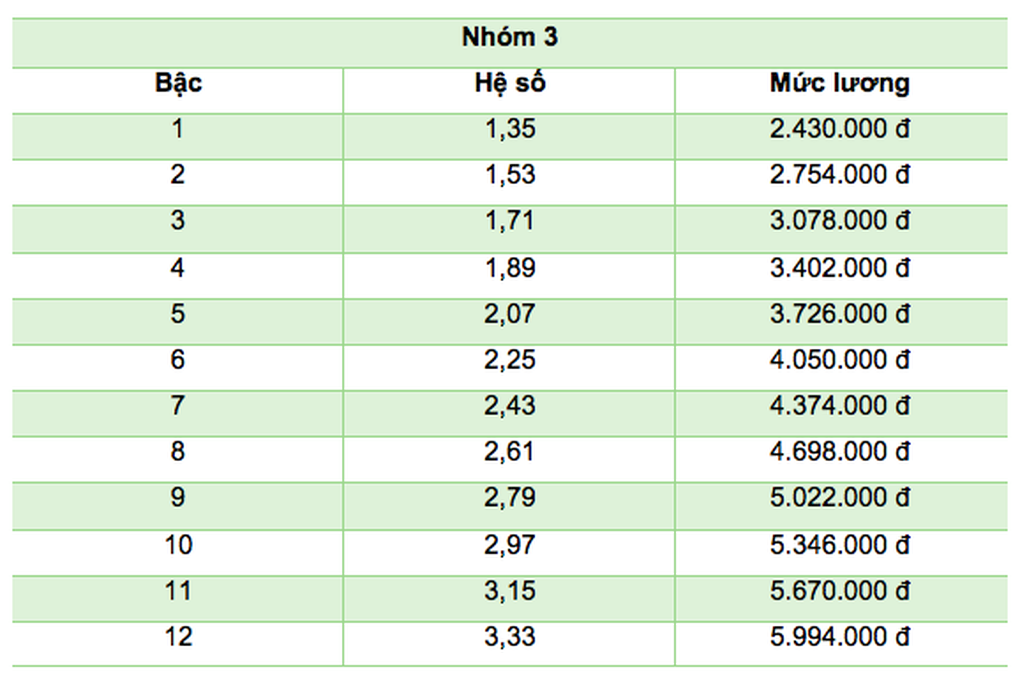Click the salary cell 3.402.000 đ
The image size is (1020, 681).
[840, 268]
